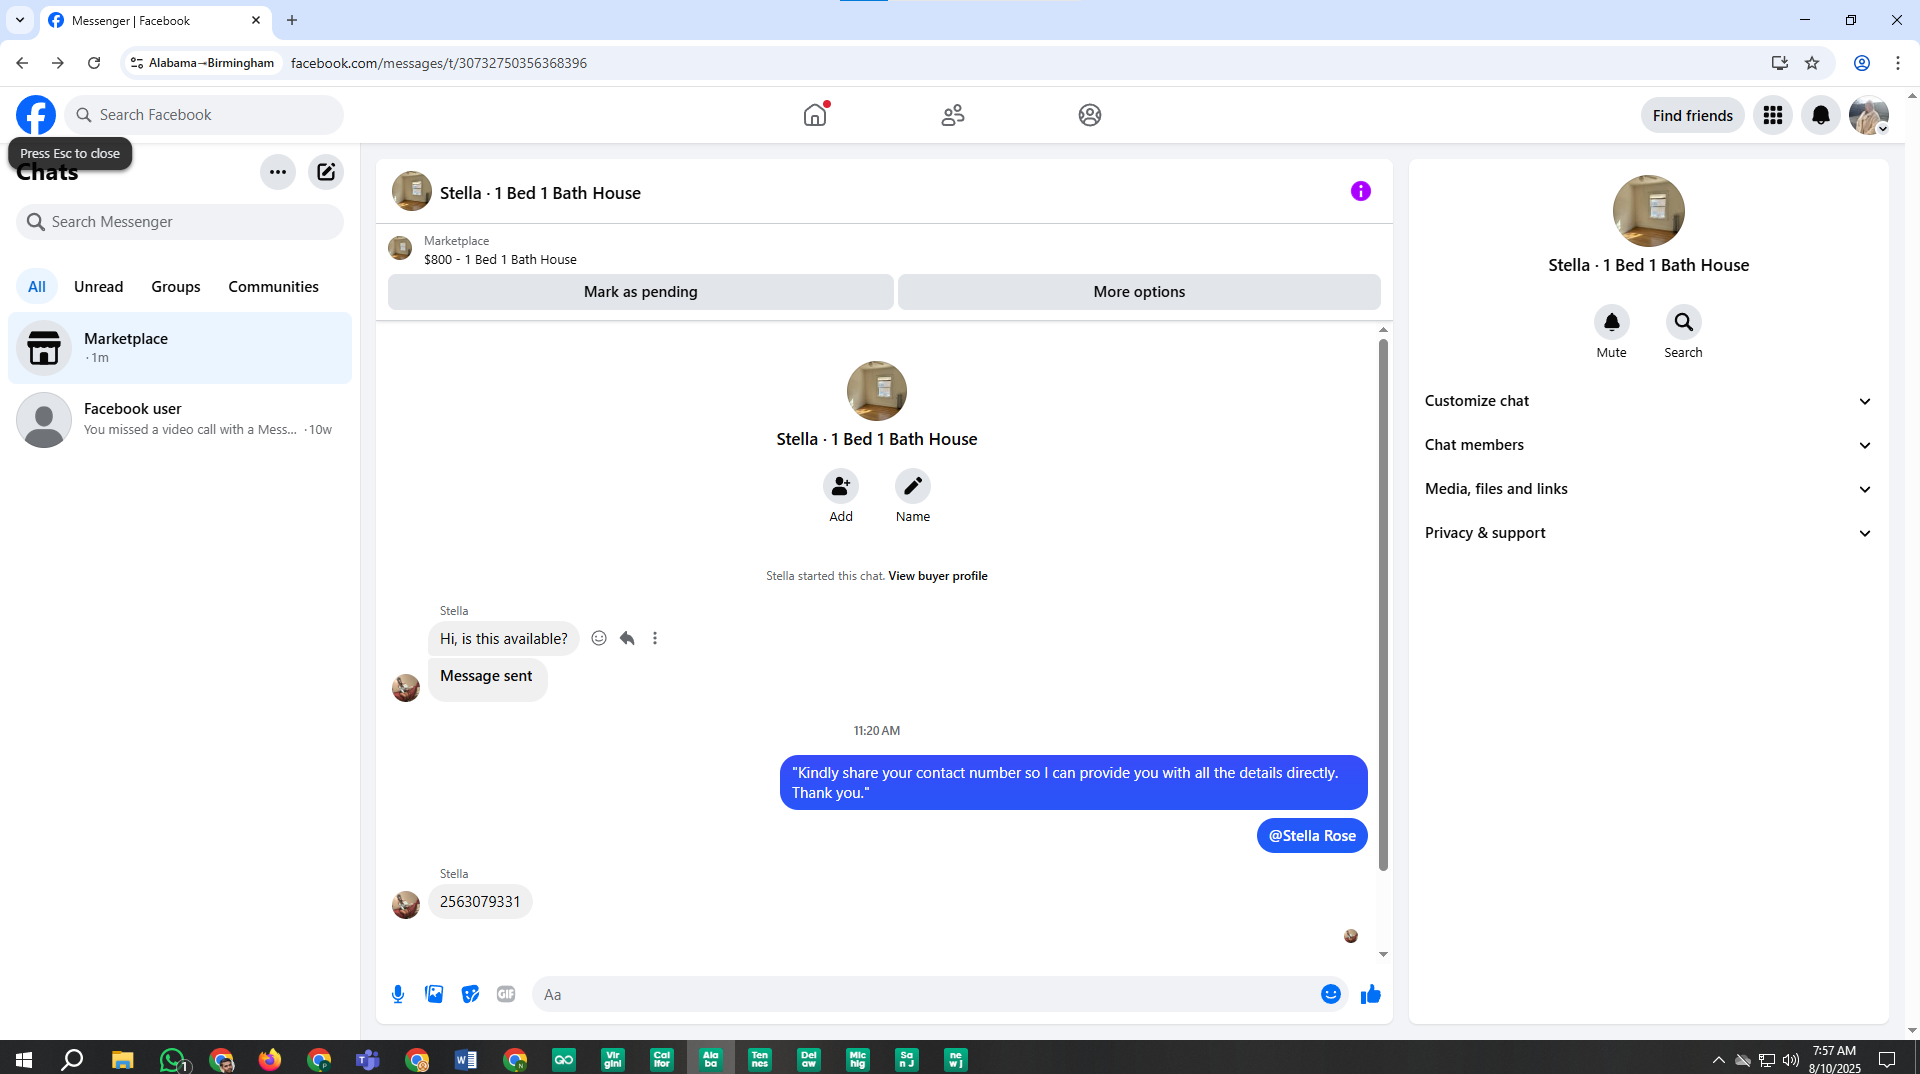
Task: Open Facebook home feed icon
Action: [x=815, y=115]
